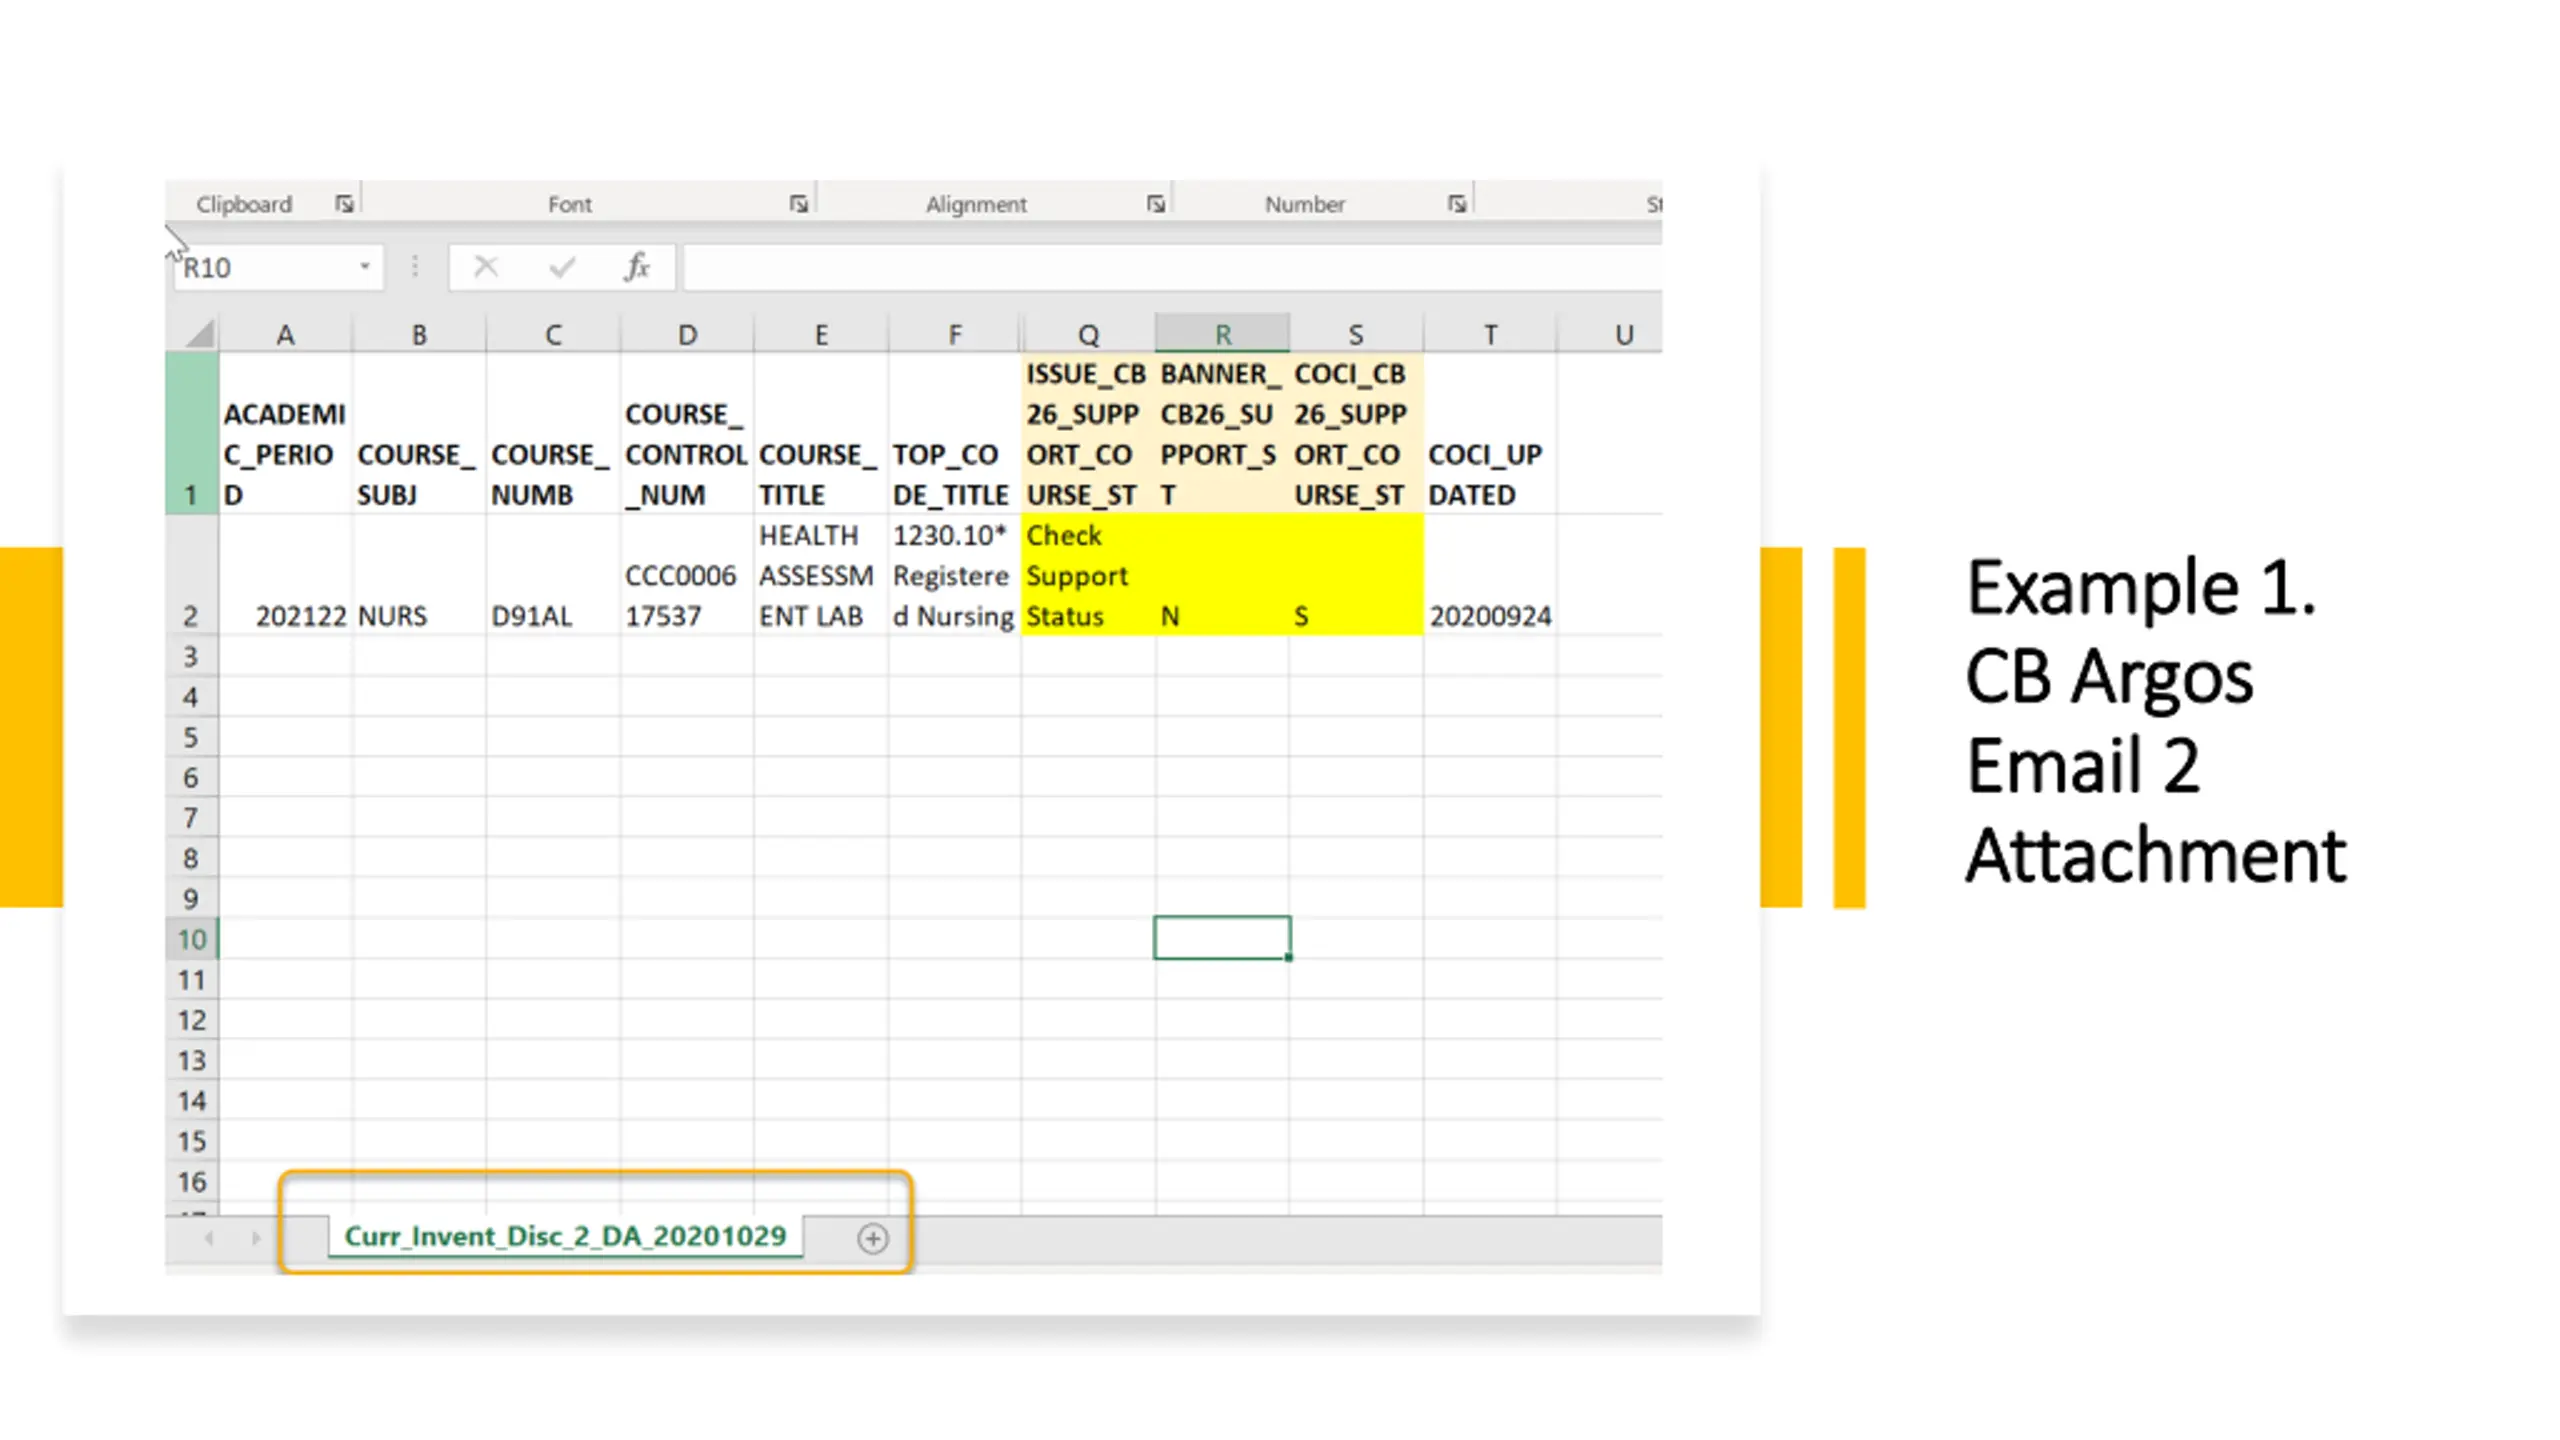Image resolution: width=2560 pixels, height=1440 pixels.
Task: Click the enter checkmark formula bar icon
Action: pyautogui.click(x=562, y=267)
